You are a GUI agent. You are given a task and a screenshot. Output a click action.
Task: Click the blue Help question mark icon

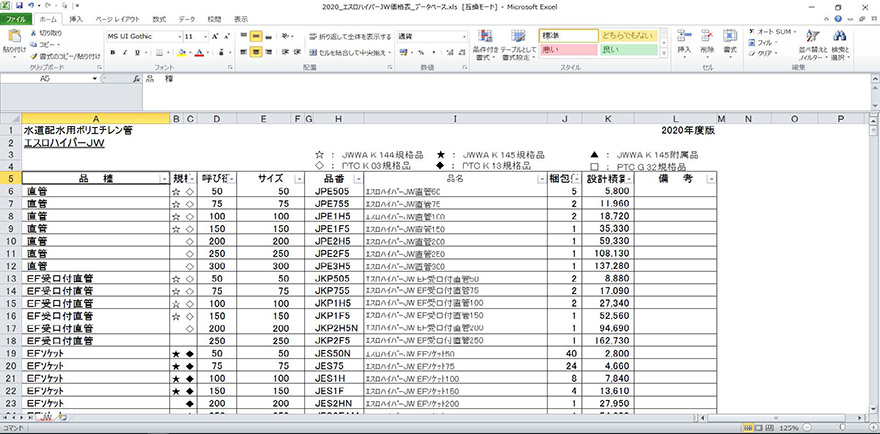[x=838, y=19]
